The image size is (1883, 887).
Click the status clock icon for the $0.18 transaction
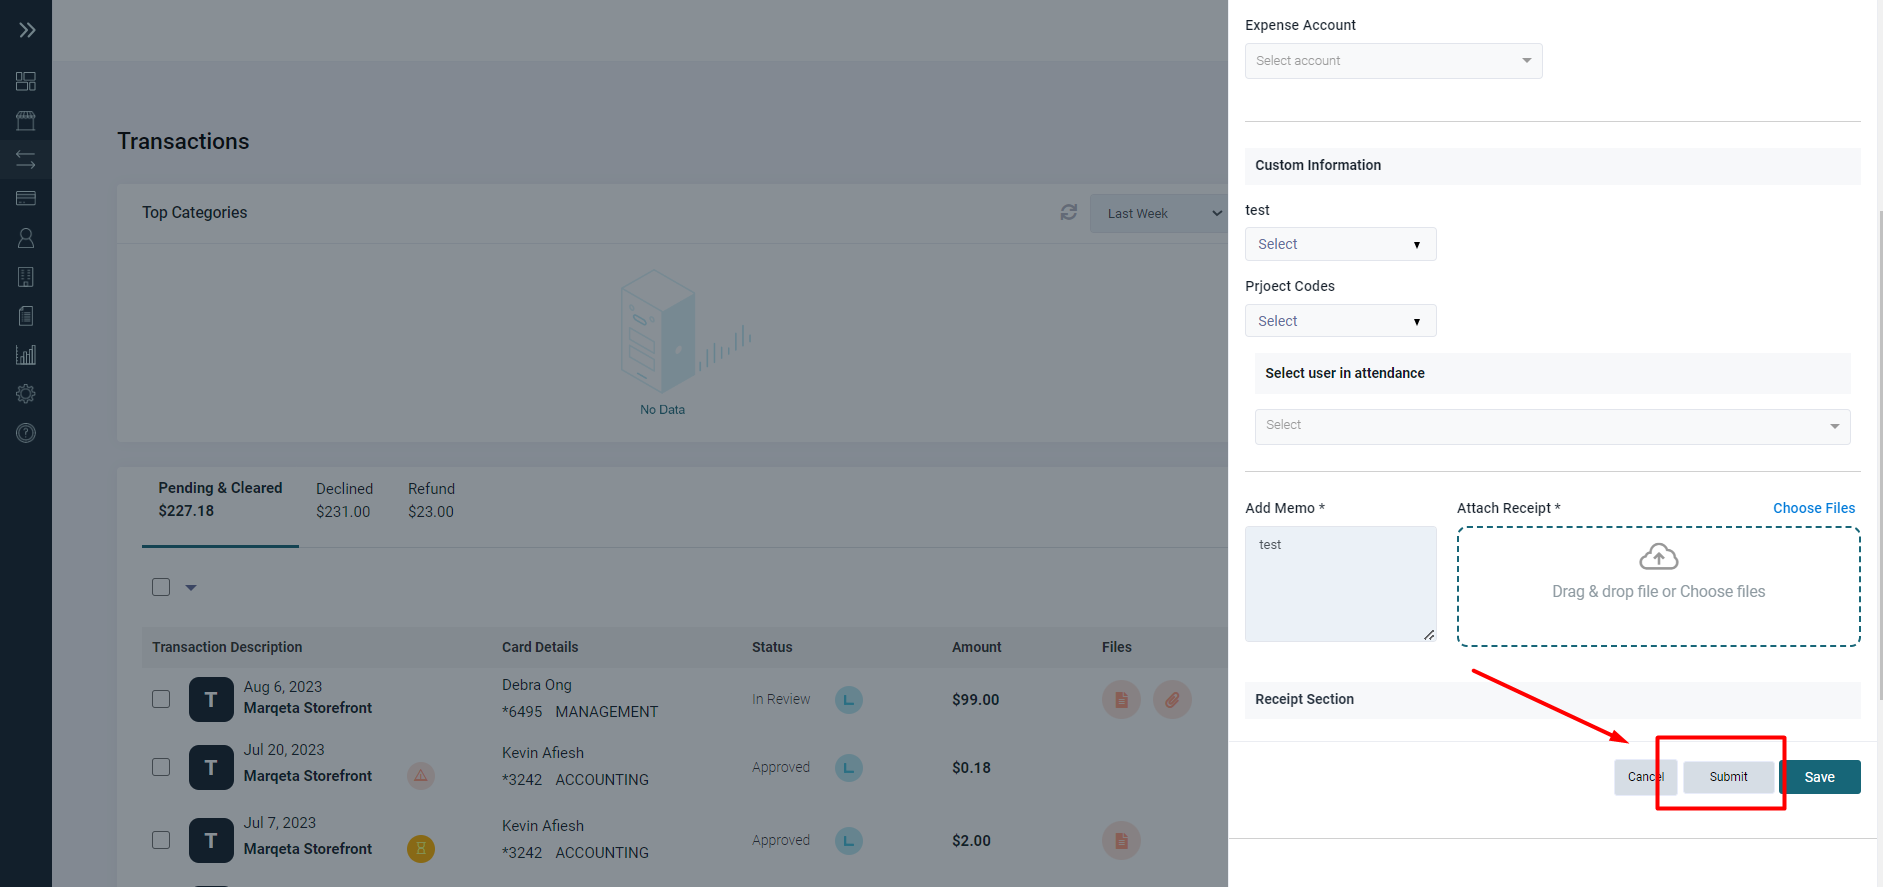click(849, 768)
